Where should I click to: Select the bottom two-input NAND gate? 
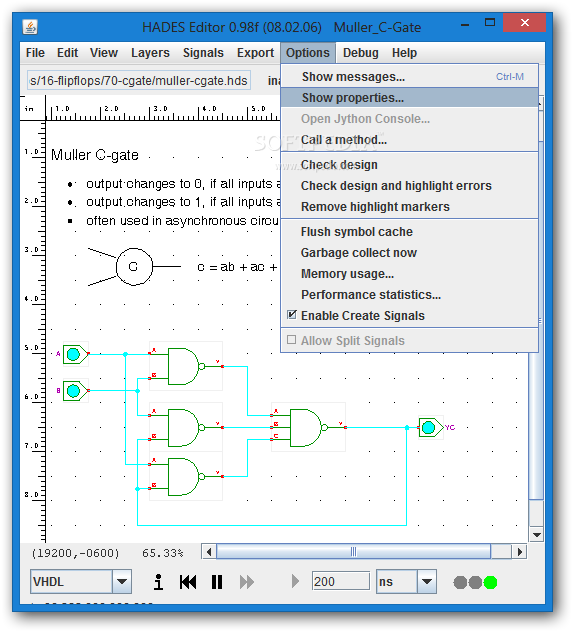(x=185, y=476)
